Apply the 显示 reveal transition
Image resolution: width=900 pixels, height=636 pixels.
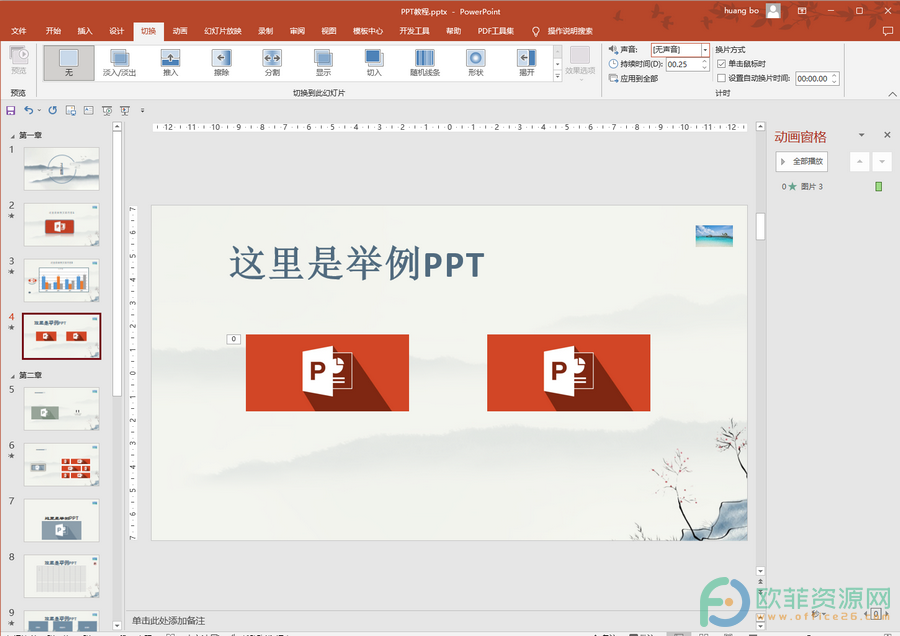pos(323,63)
